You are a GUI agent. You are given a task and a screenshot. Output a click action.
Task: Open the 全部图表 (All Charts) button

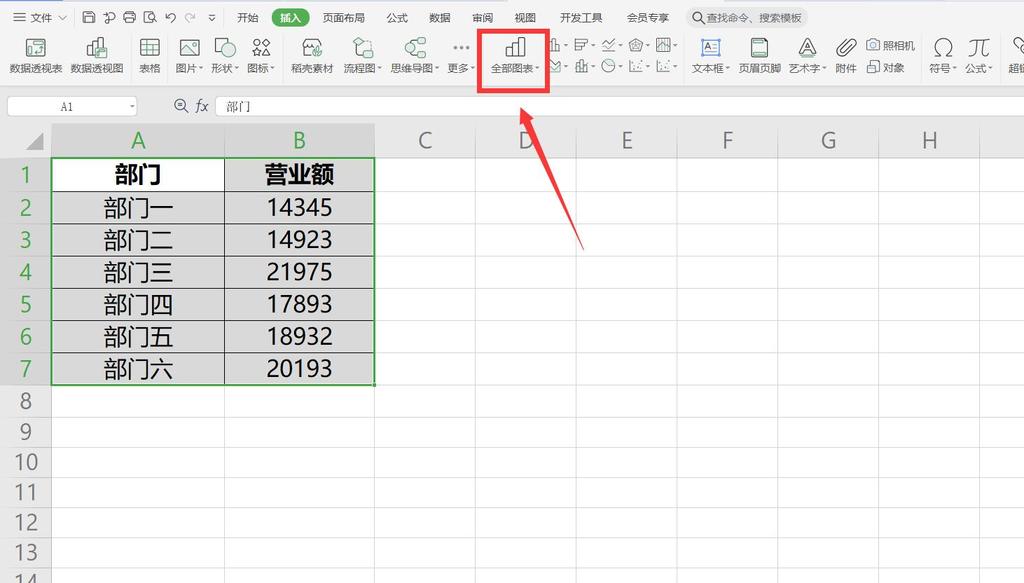[514, 56]
